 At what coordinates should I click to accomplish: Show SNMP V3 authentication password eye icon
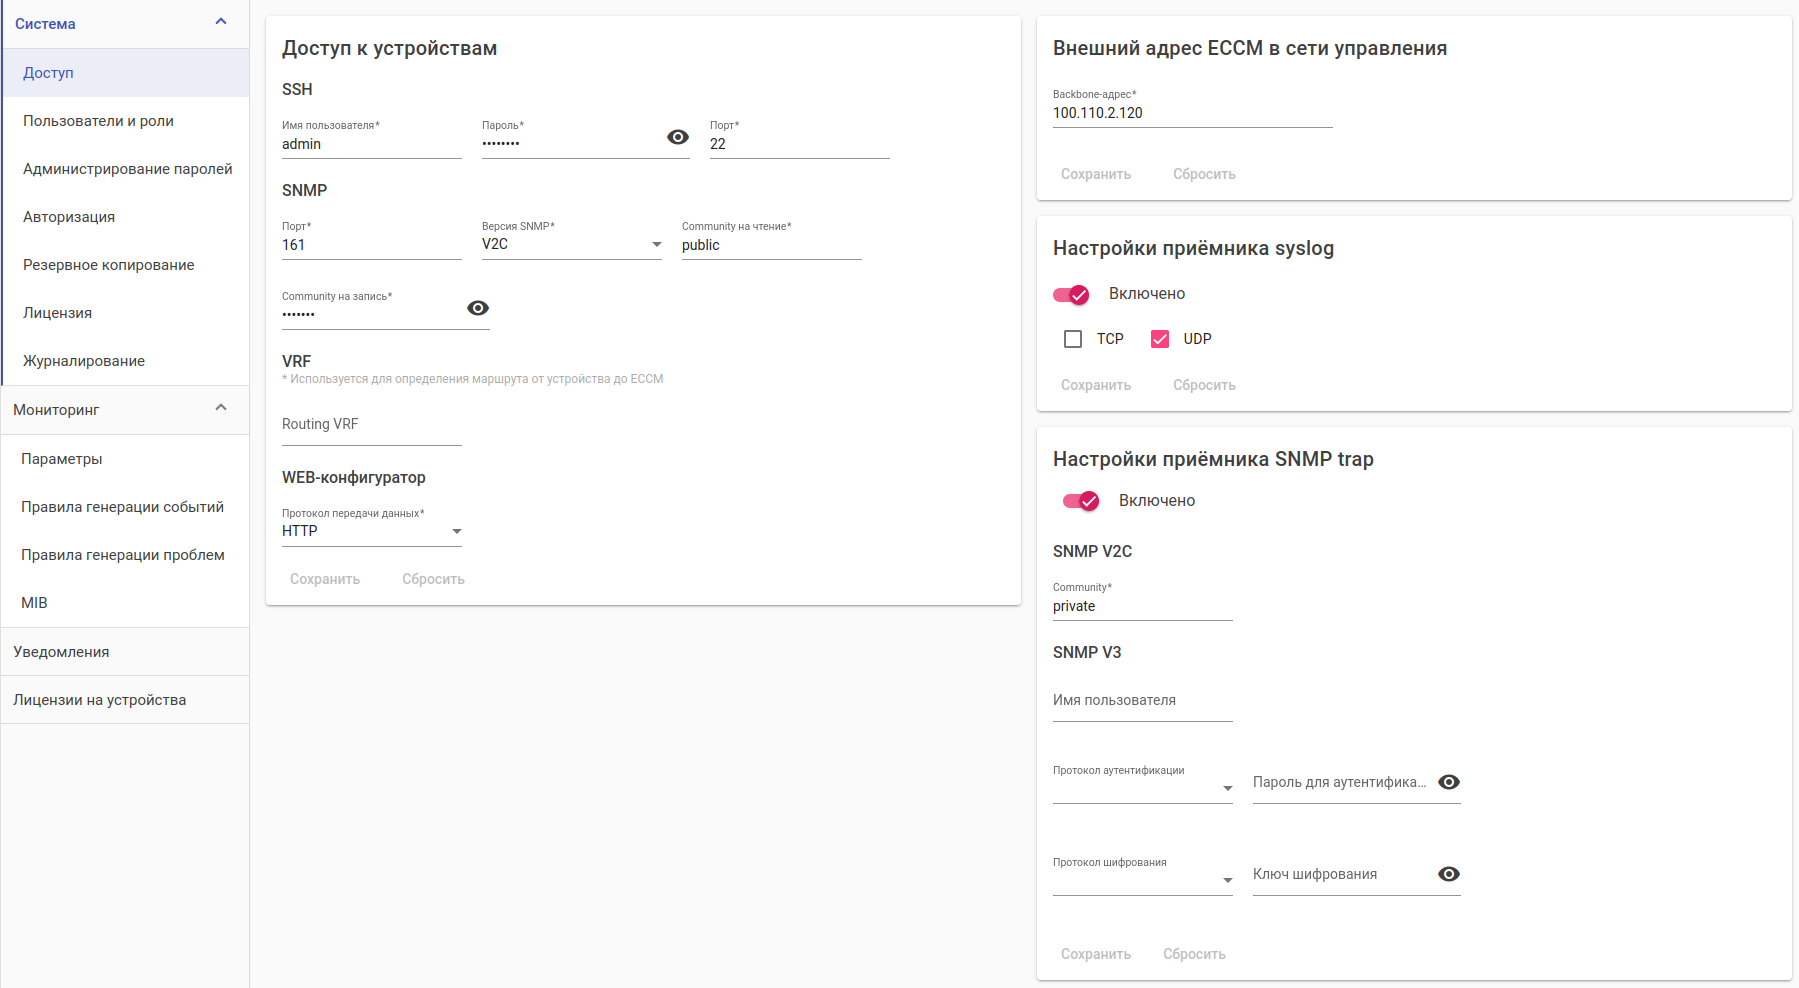[x=1449, y=782]
